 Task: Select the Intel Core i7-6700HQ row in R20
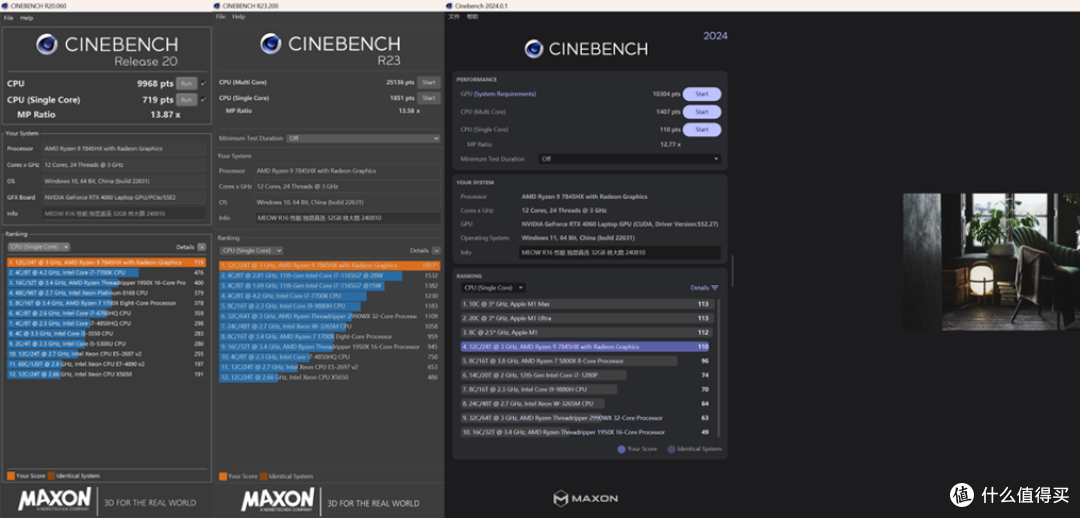coord(107,313)
